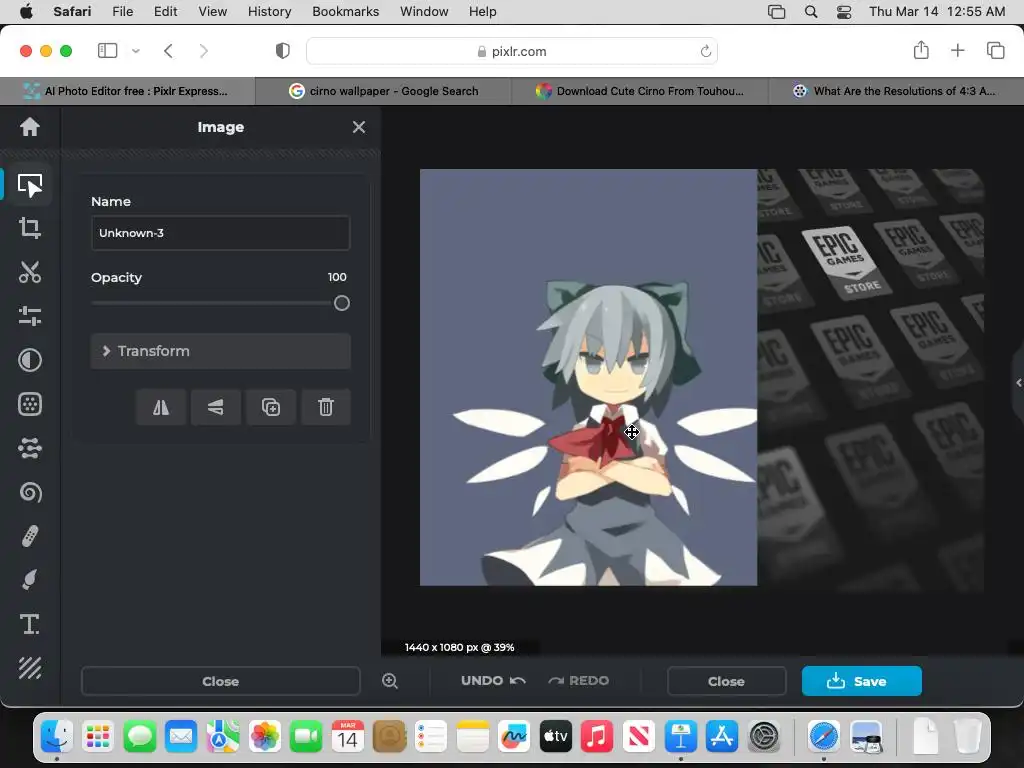Image resolution: width=1024 pixels, height=768 pixels.
Task: Adjust the Opacity slider handle
Action: click(x=342, y=303)
